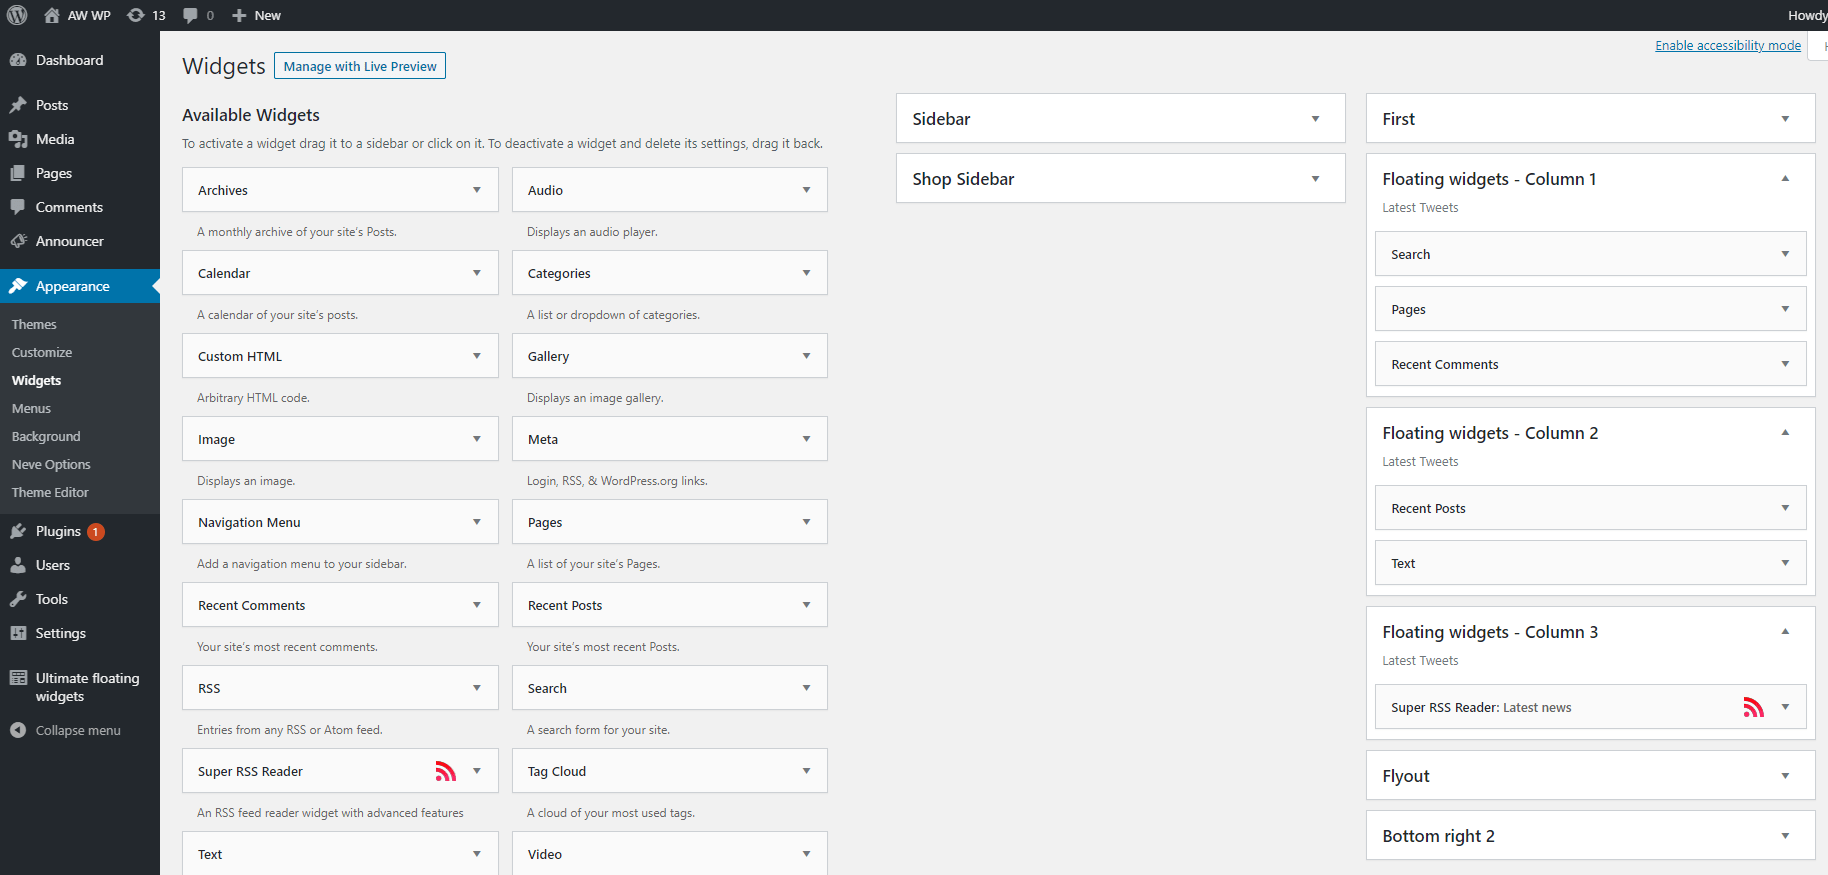Click the Settings icon in the sidebar
This screenshot has height=875, width=1828.
click(18, 633)
